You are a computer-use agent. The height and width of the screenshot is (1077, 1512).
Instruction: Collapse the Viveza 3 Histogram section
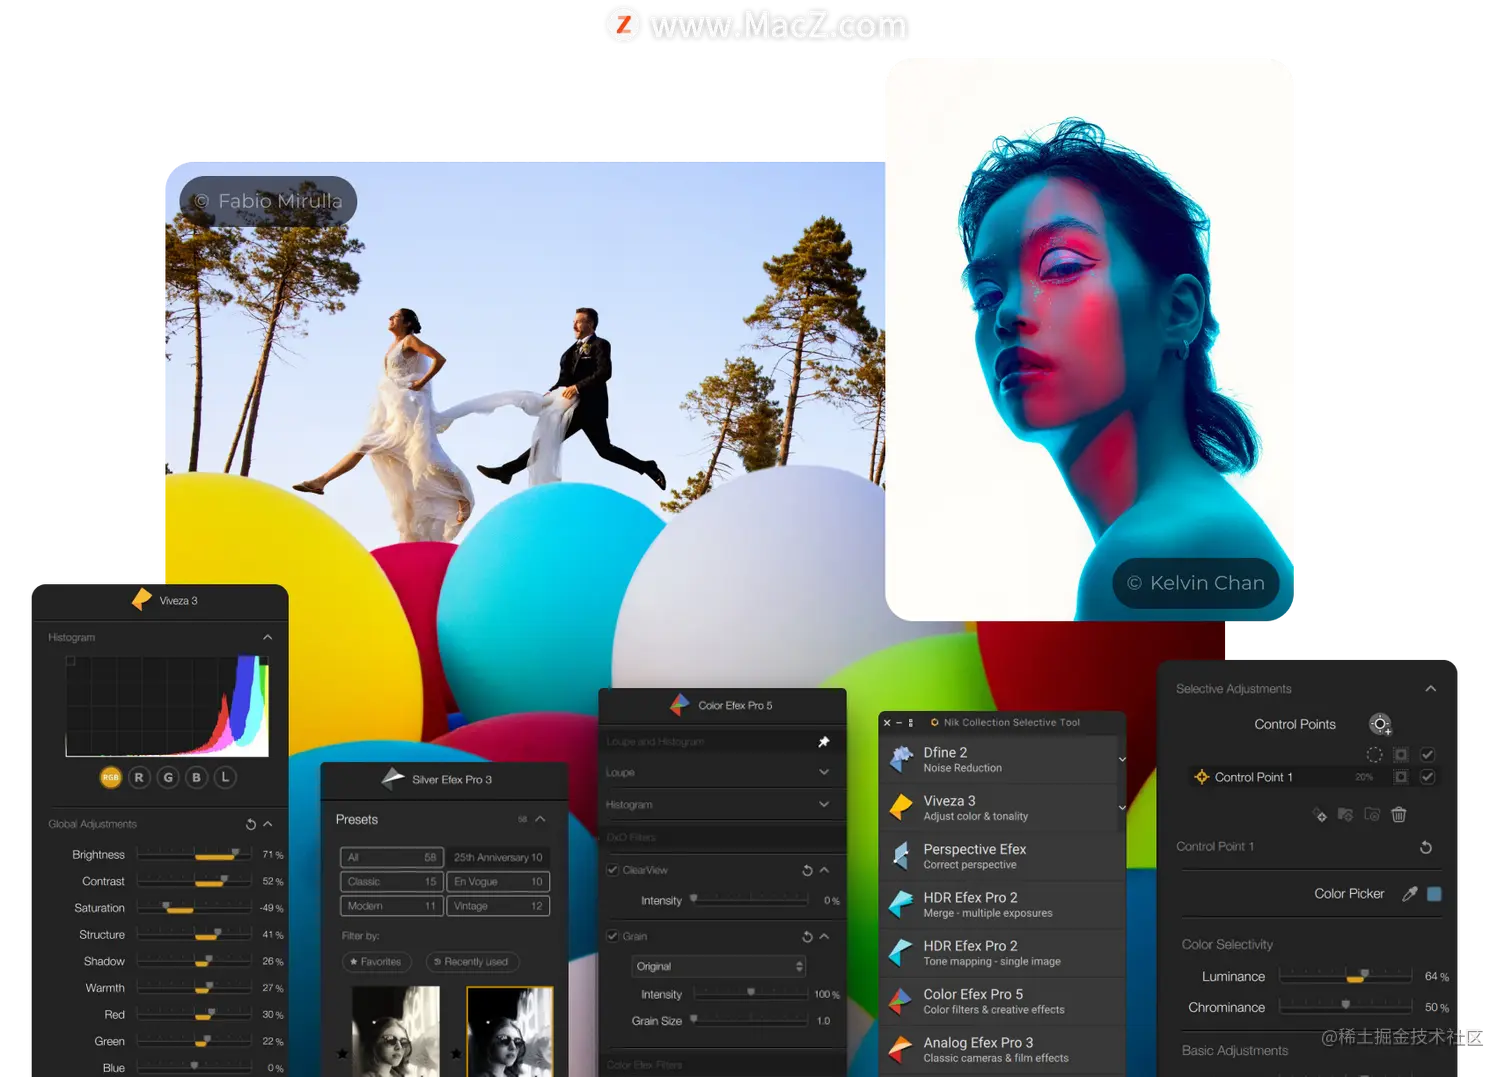268,637
